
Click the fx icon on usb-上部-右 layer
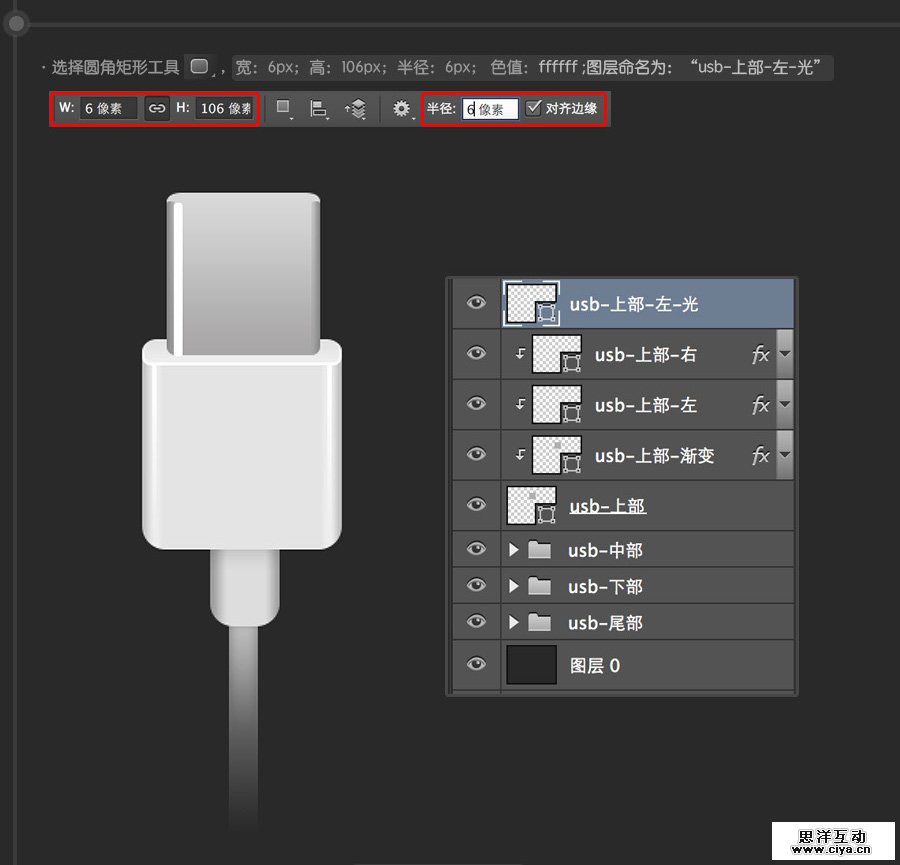click(761, 354)
